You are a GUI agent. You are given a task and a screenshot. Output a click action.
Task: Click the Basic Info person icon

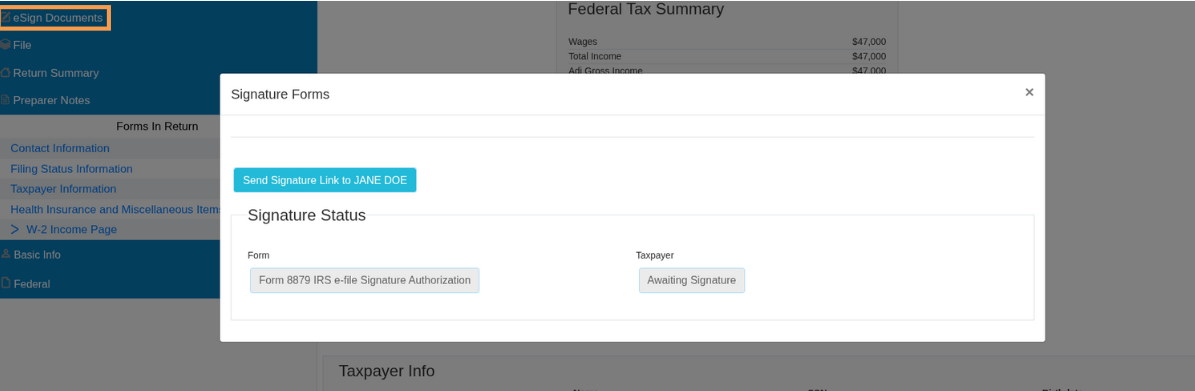click(6, 255)
